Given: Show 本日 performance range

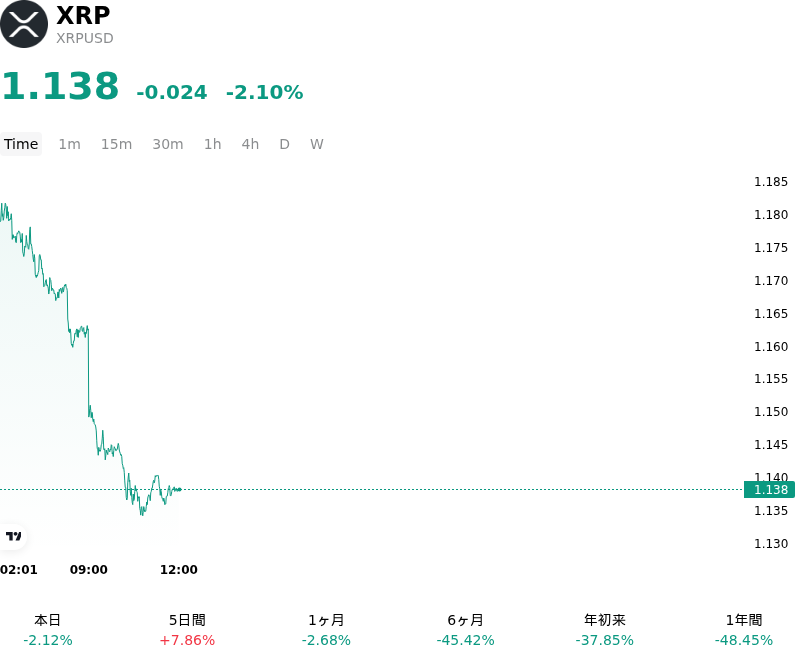Looking at the screenshot, I should pos(48,630).
